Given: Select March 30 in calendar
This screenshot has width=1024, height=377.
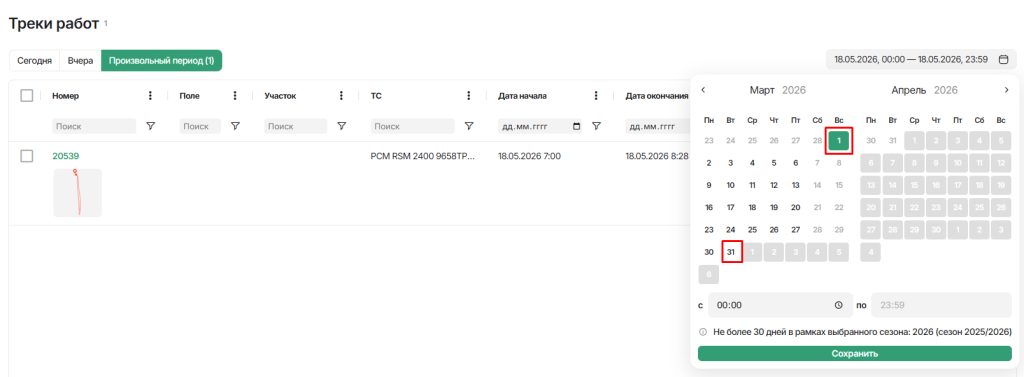Looking at the screenshot, I should point(709,252).
